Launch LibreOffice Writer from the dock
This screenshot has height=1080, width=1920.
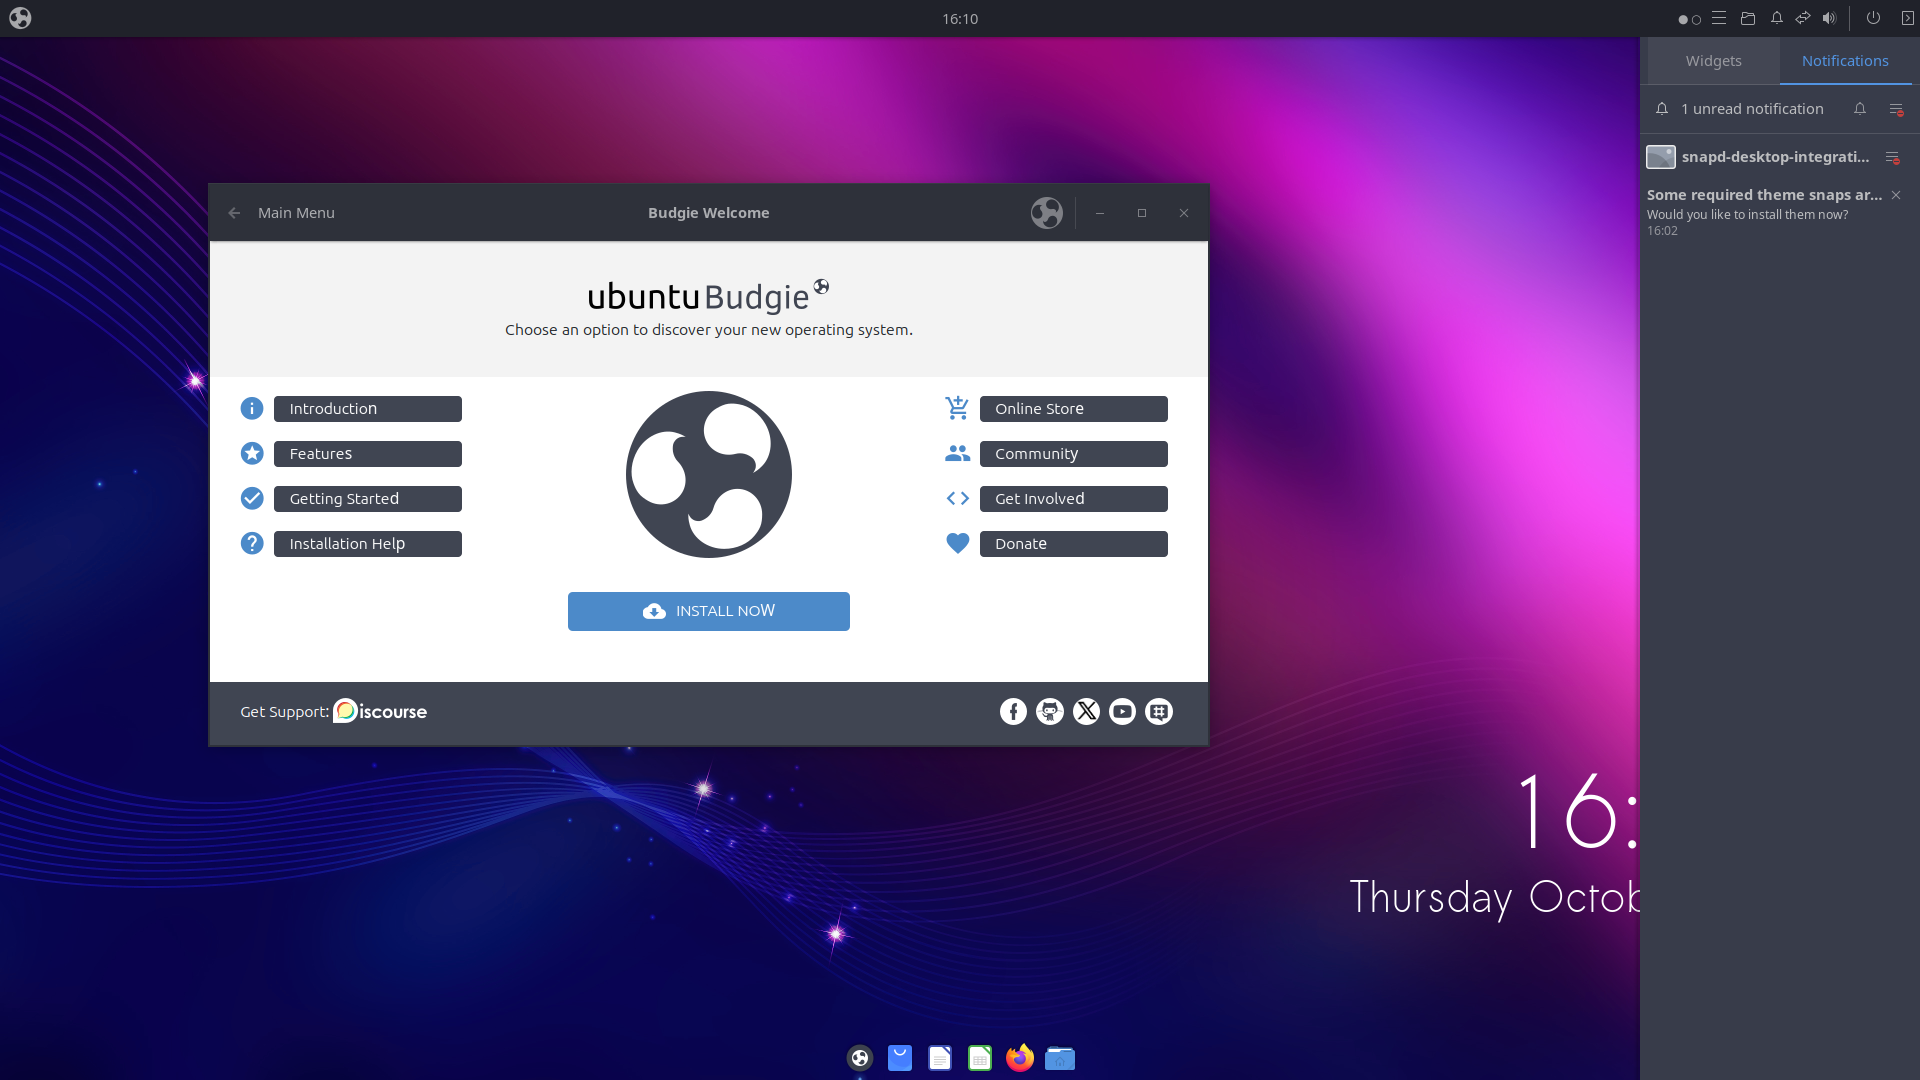pyautogui.click(x=940, y=1057)
